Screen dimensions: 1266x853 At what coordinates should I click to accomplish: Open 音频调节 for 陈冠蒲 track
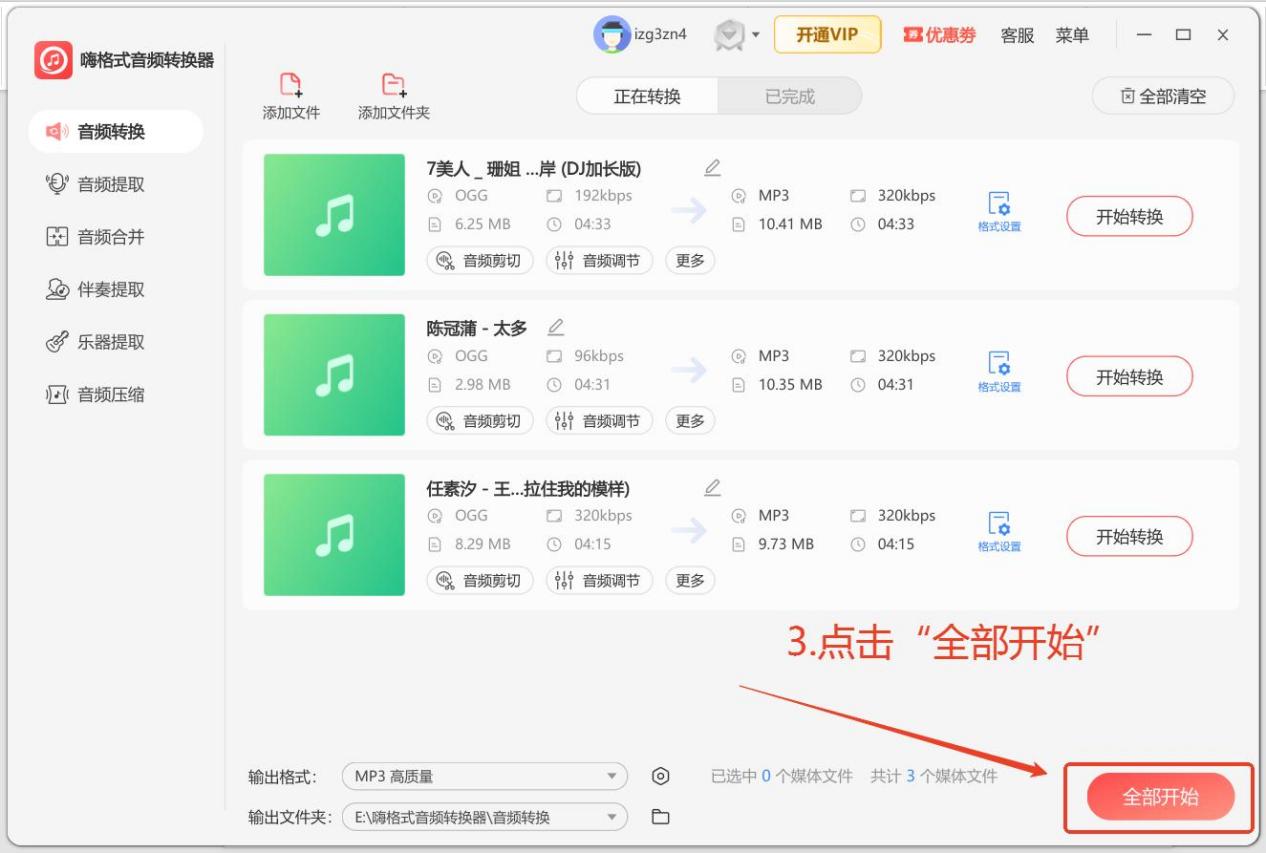click(x=599, y=421)
